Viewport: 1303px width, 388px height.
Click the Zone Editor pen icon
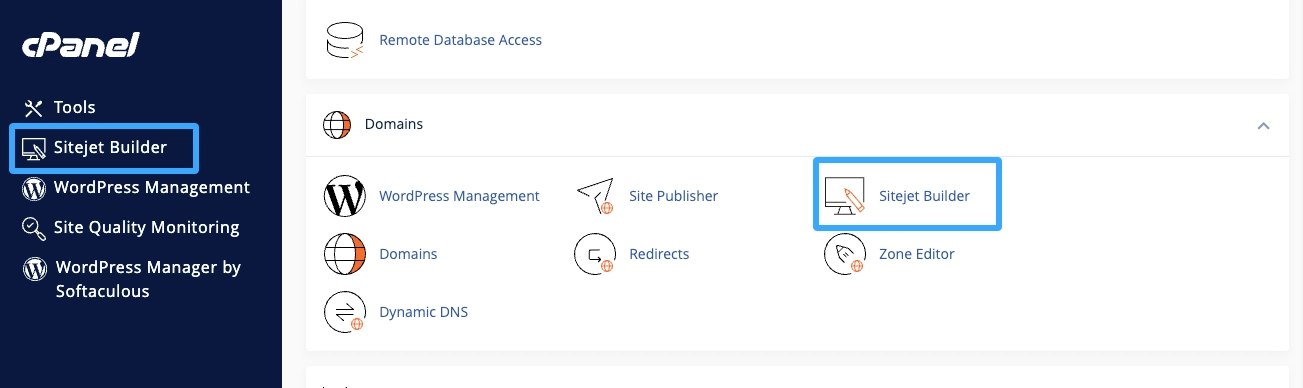pos(845,254)
